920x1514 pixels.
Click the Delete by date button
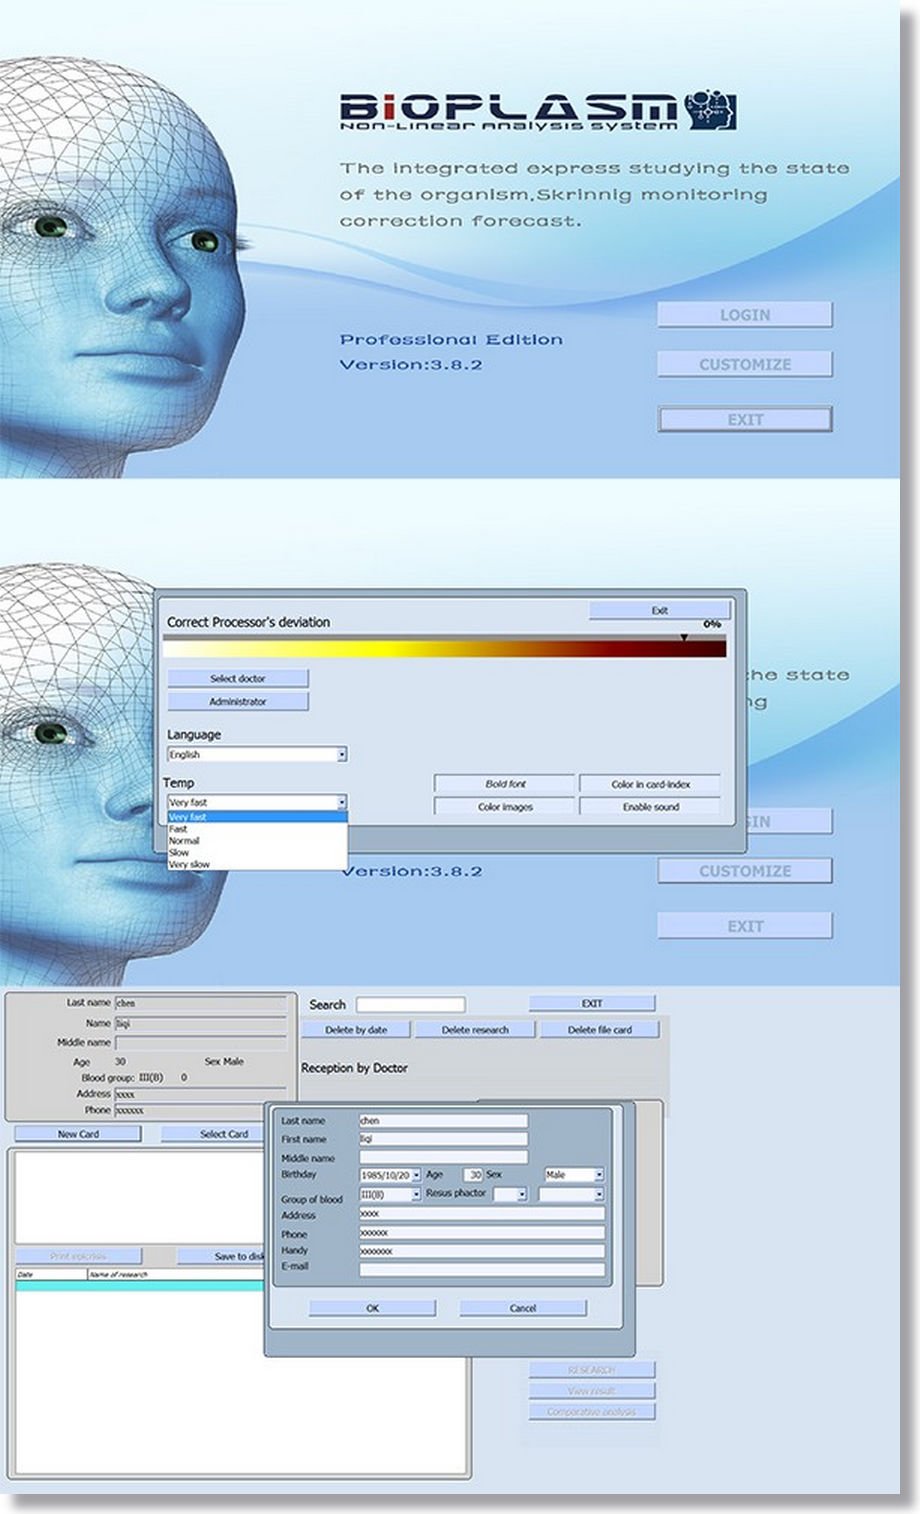coord(356,1029)
